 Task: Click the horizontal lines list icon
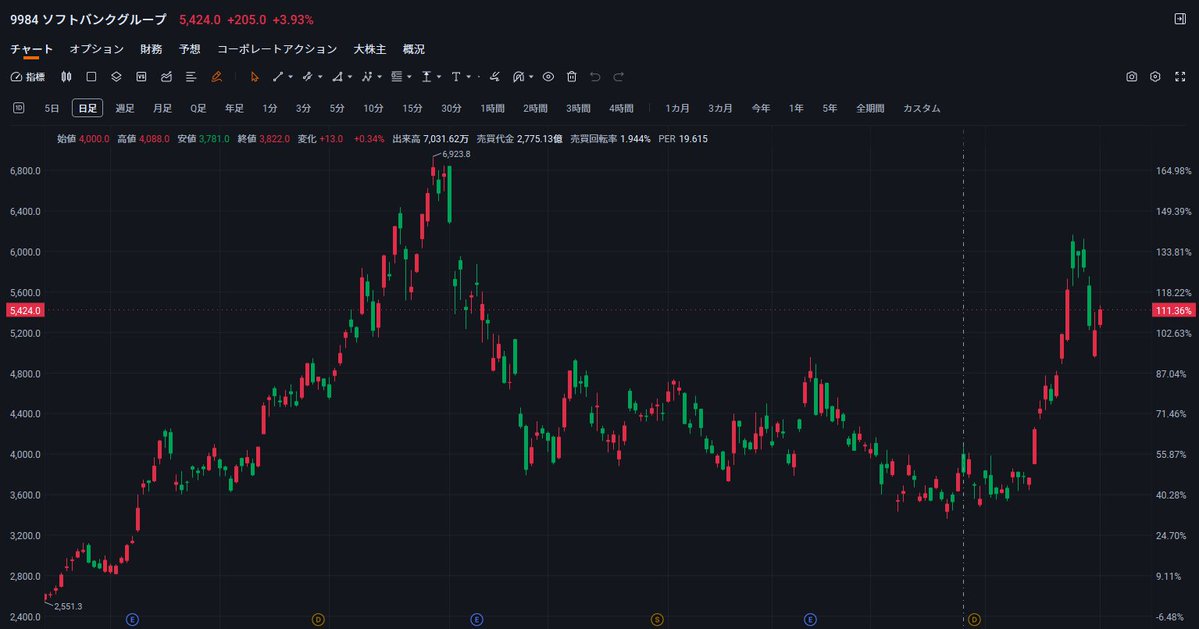pyautogui.click(x=191, y=76)
